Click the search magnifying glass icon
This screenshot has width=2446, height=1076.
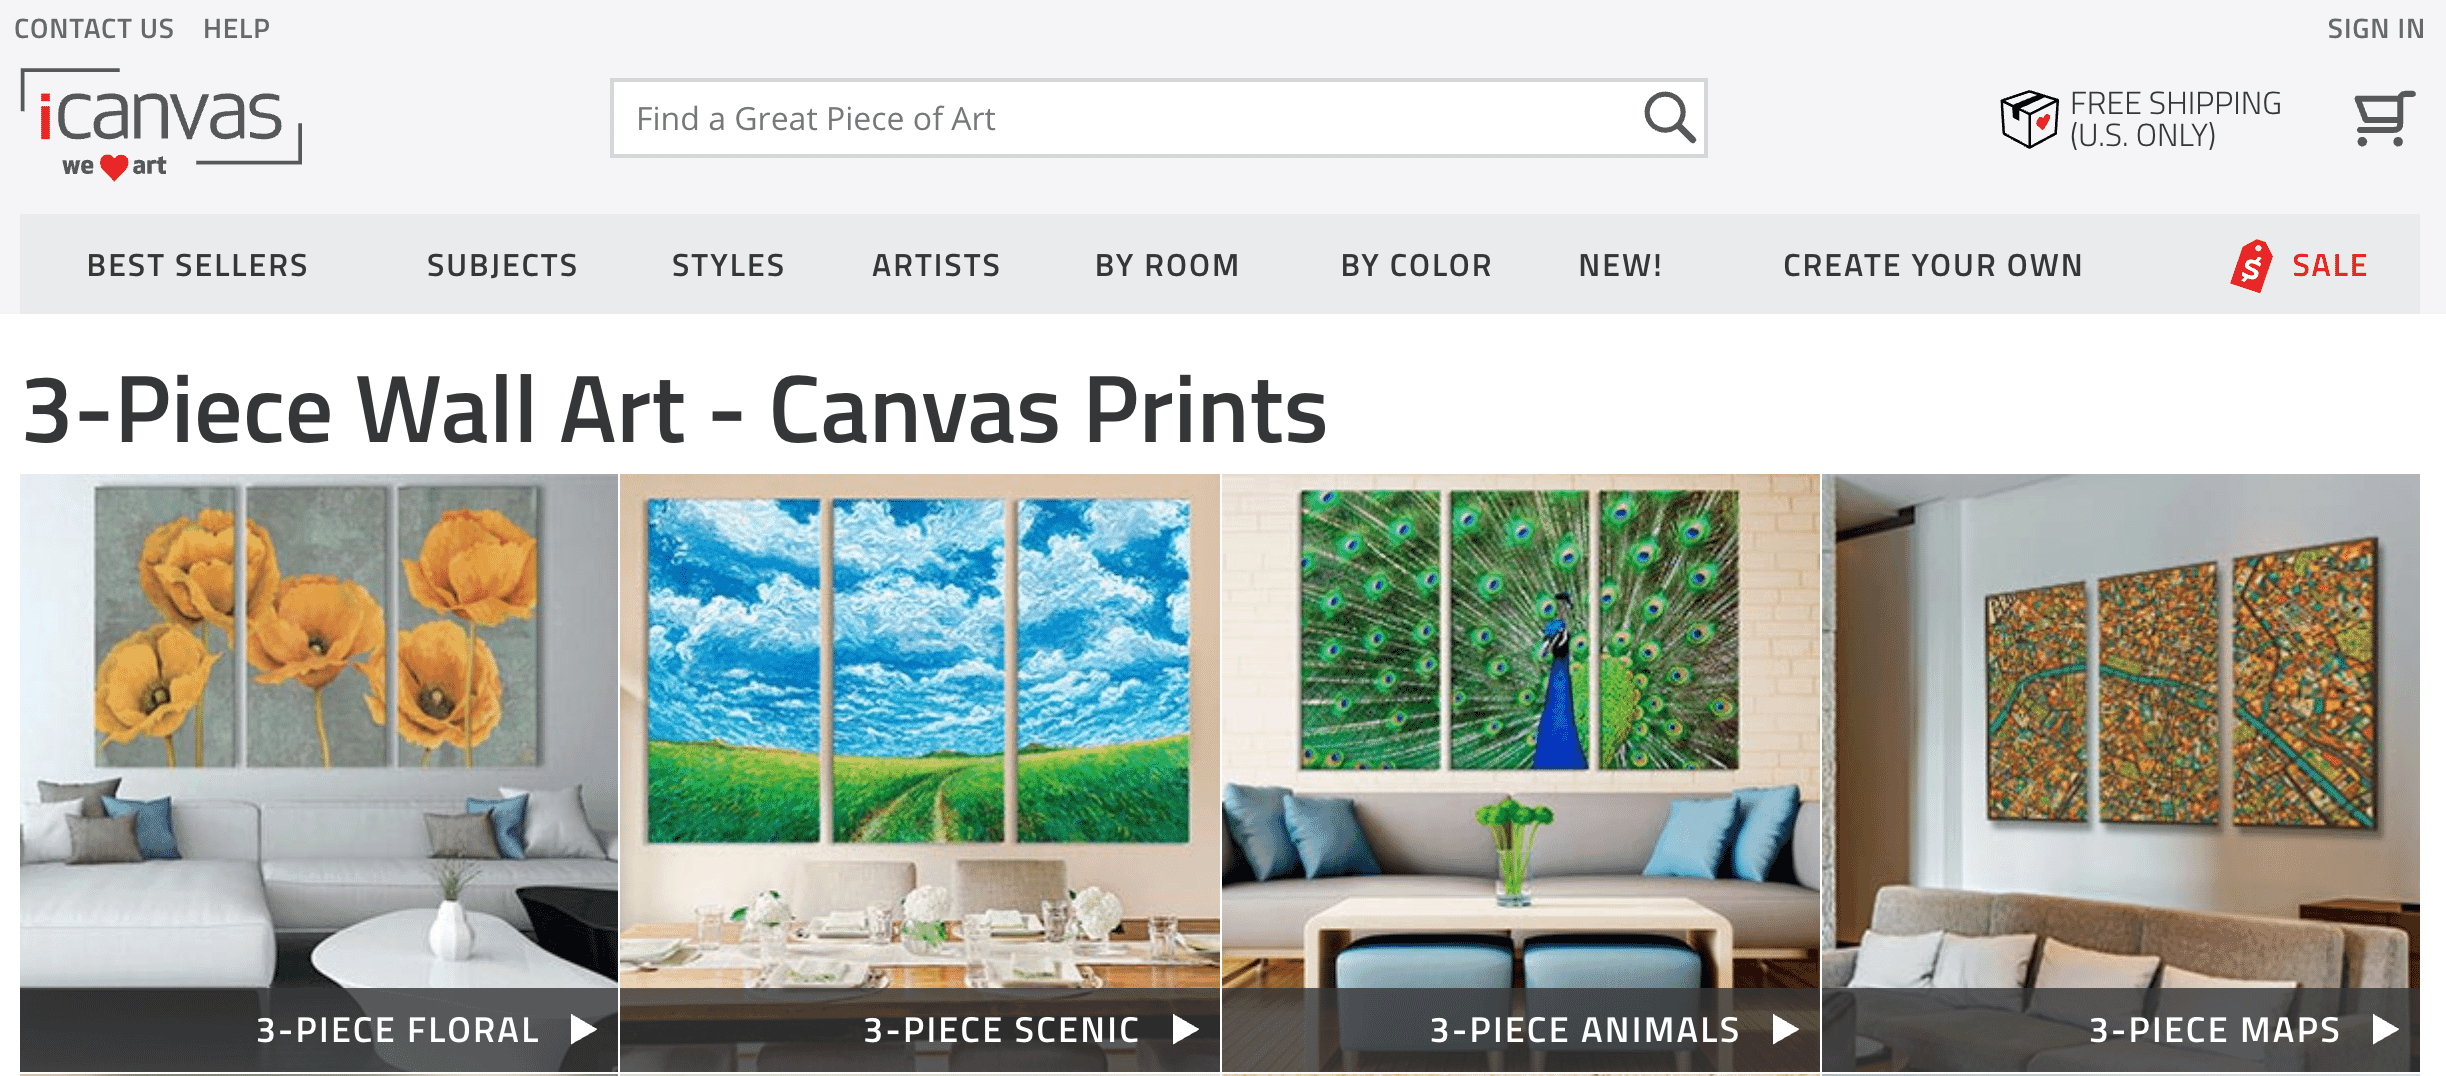point(1669,118)
